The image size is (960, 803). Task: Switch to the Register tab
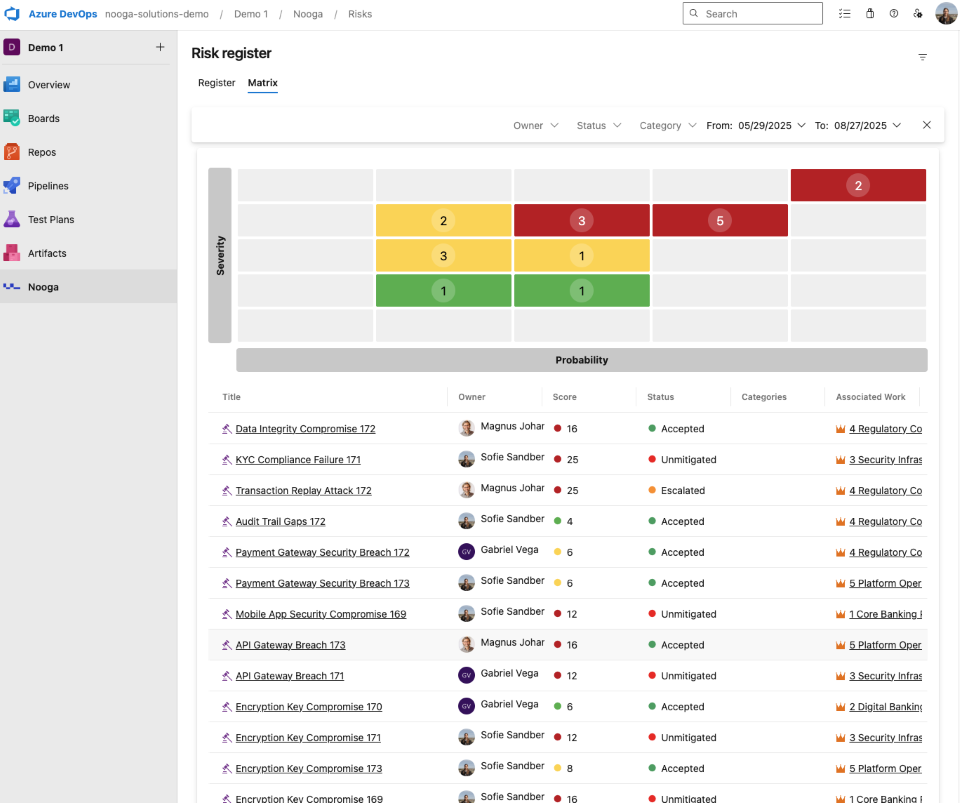[x=216, y=83]
